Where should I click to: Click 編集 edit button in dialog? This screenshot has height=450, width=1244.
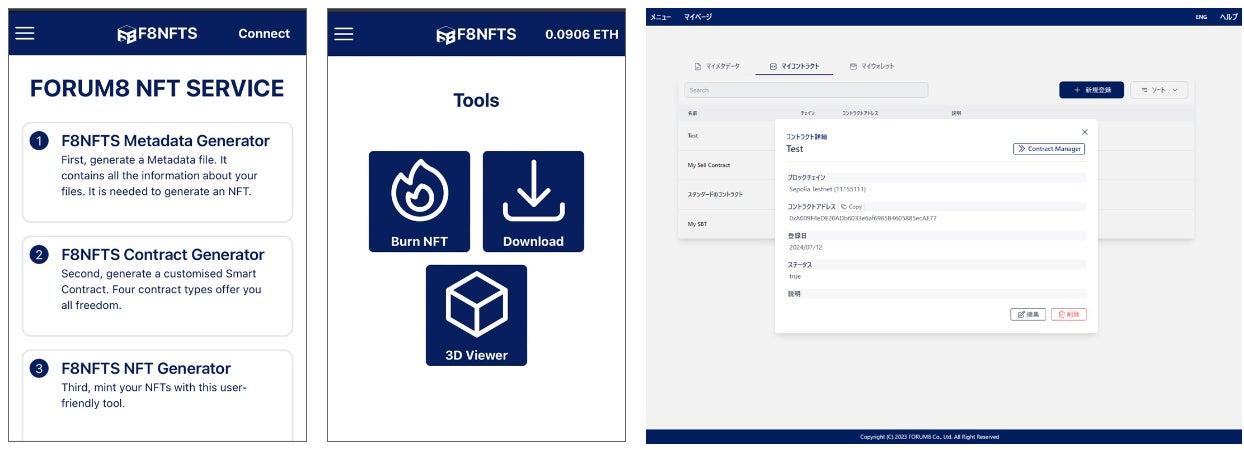pos(1028,314)
